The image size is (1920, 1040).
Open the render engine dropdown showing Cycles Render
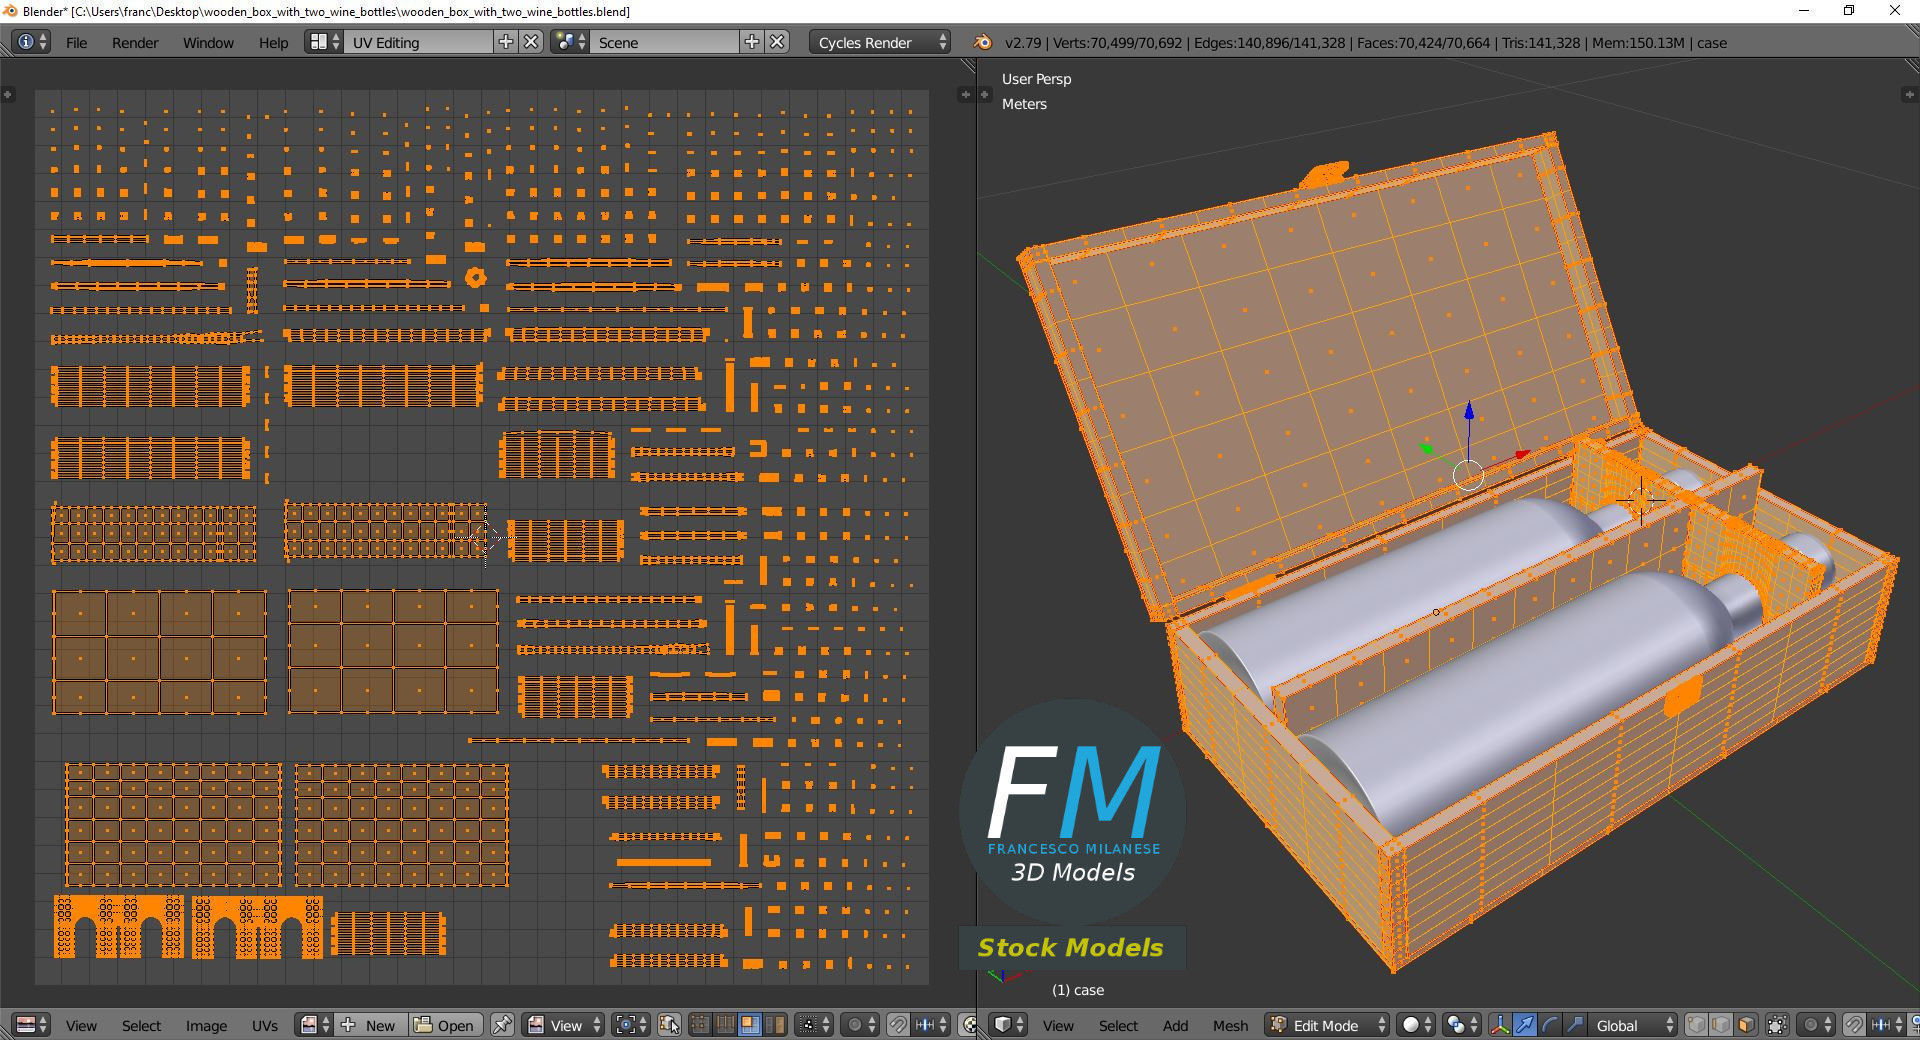(880, 42)
